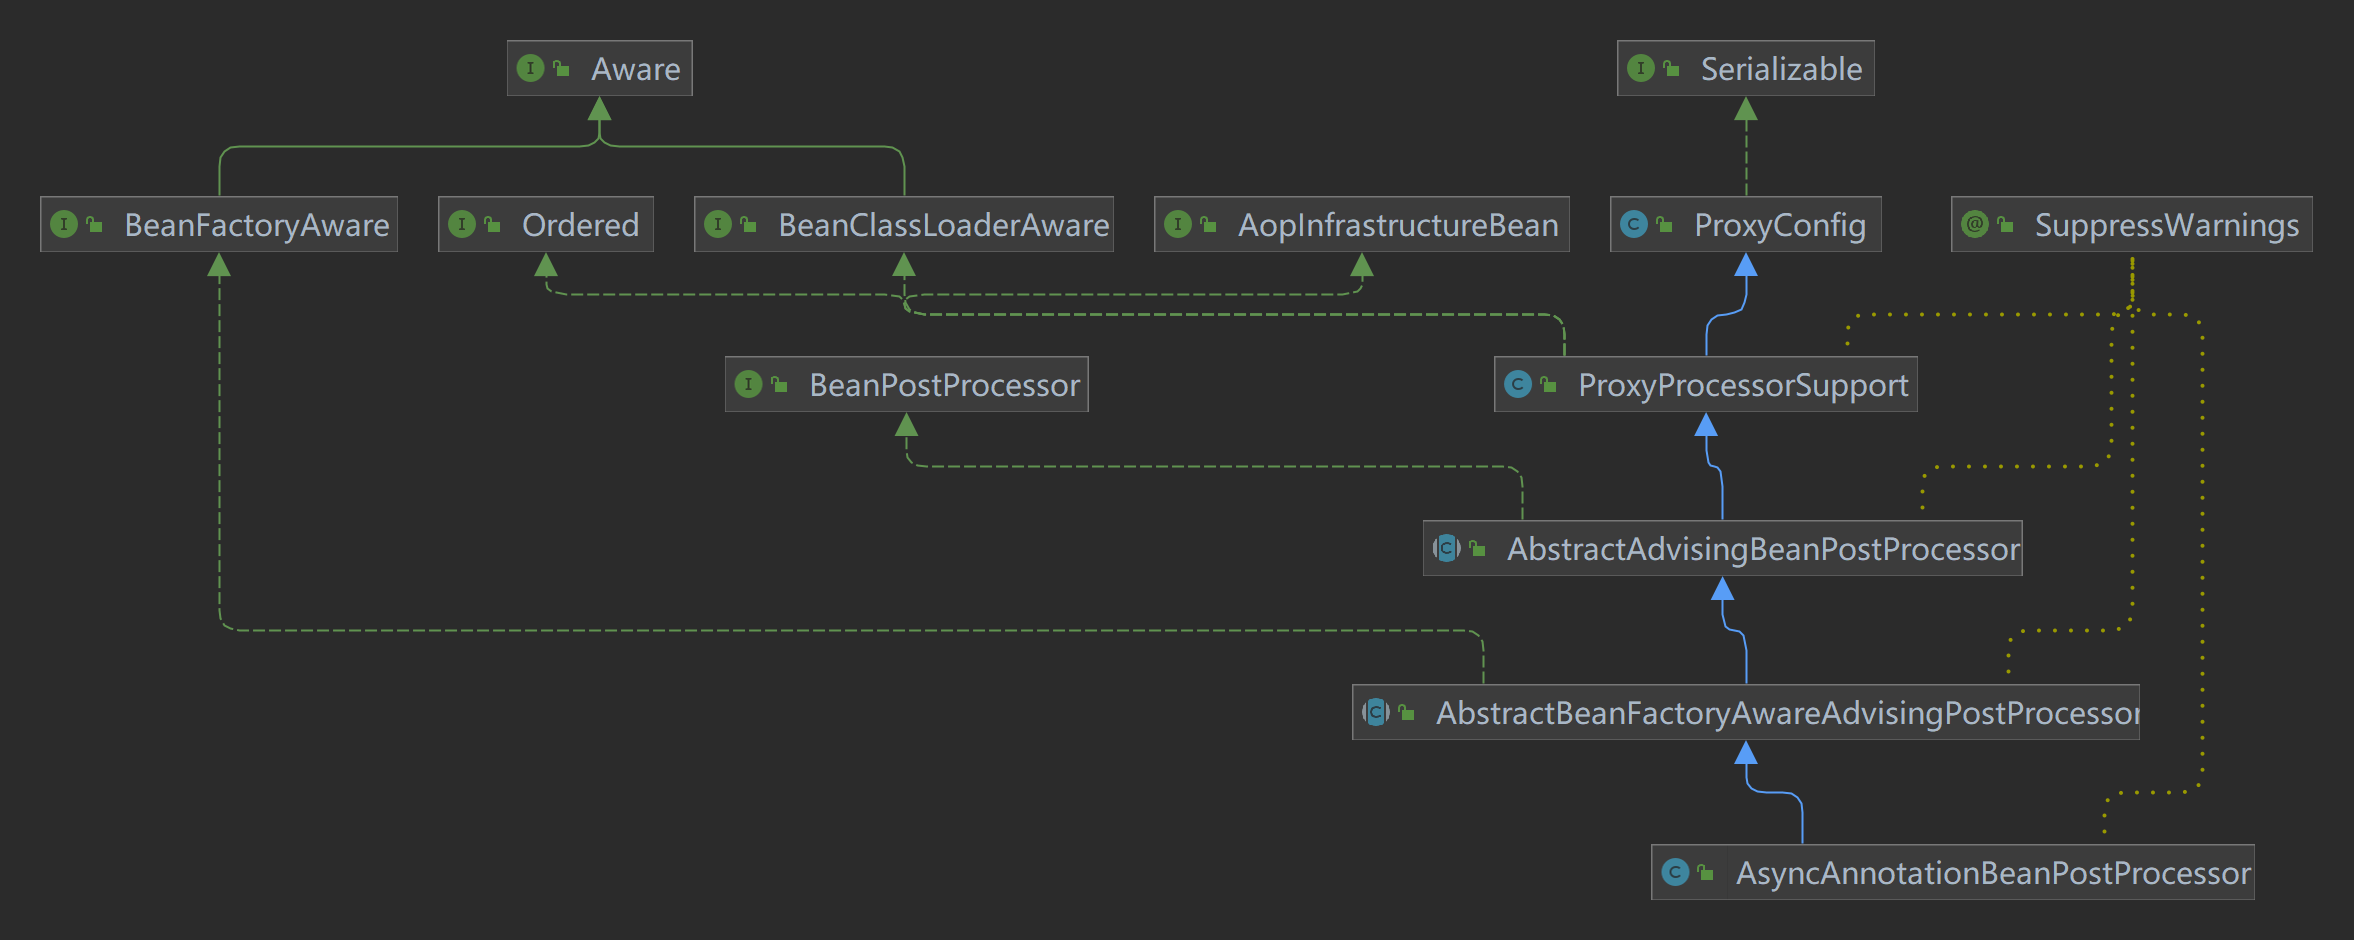The height and width of the screenshot is (940, 2354).
Task: Click abstract class icon on AbstractAdvisingBeanPostProcessor
Action: [1446, 548]
